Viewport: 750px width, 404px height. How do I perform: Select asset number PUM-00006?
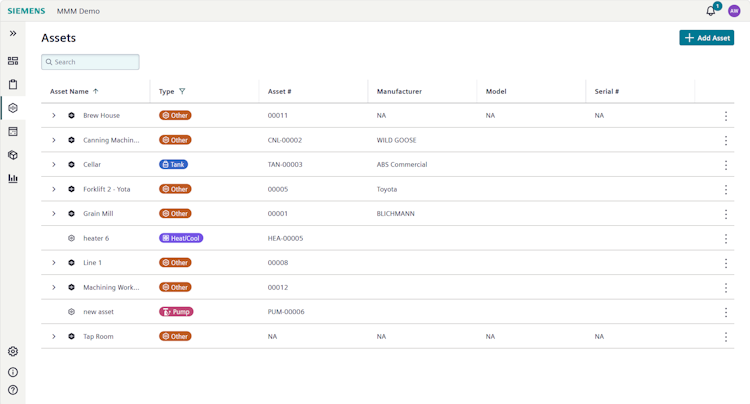pyautogui.click(x=286, y=312)
